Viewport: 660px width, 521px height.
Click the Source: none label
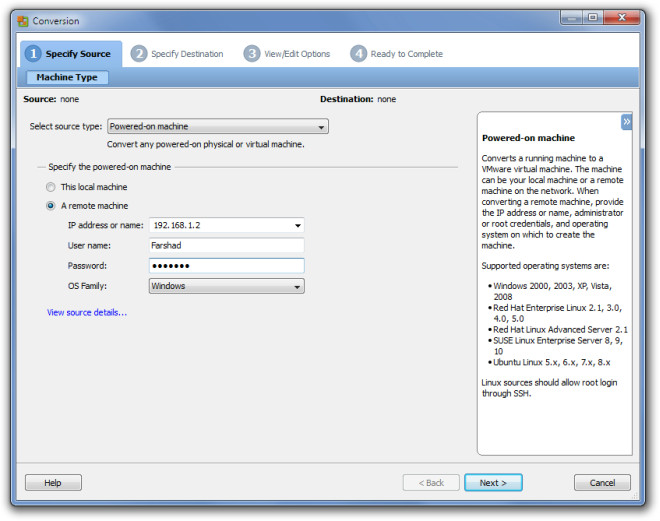(51, 99)
